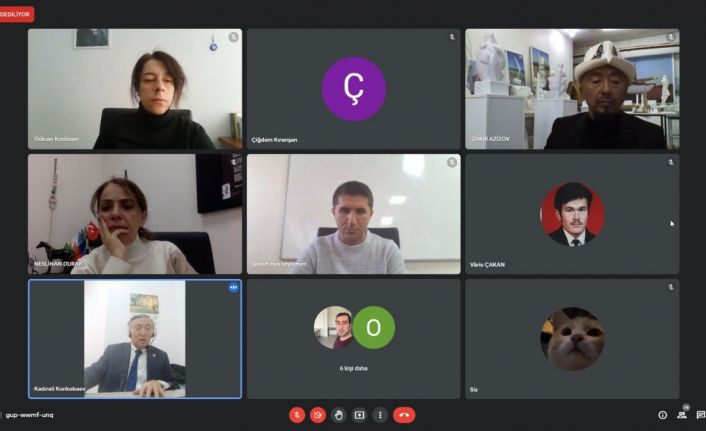Leave the call with the red hang-up button

pos(404,415)
